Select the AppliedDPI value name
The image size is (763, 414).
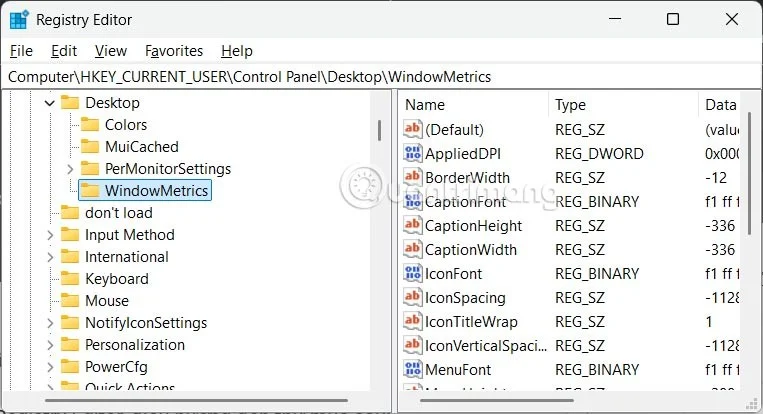point(463,154)
